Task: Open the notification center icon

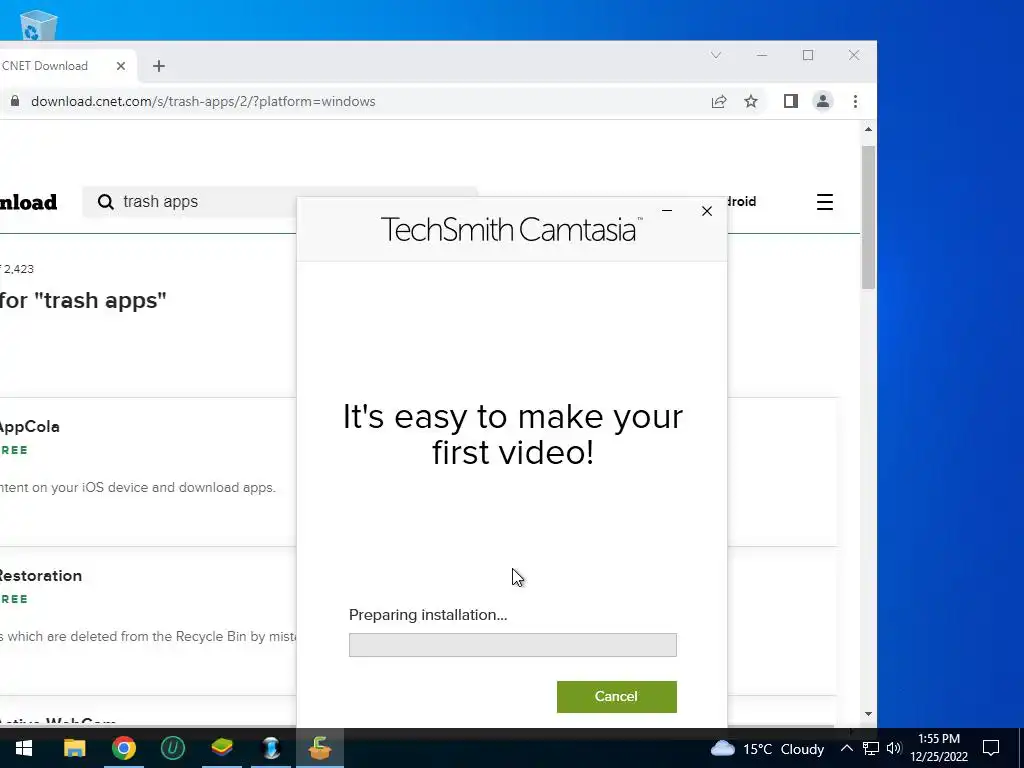Action: (991, 748)
